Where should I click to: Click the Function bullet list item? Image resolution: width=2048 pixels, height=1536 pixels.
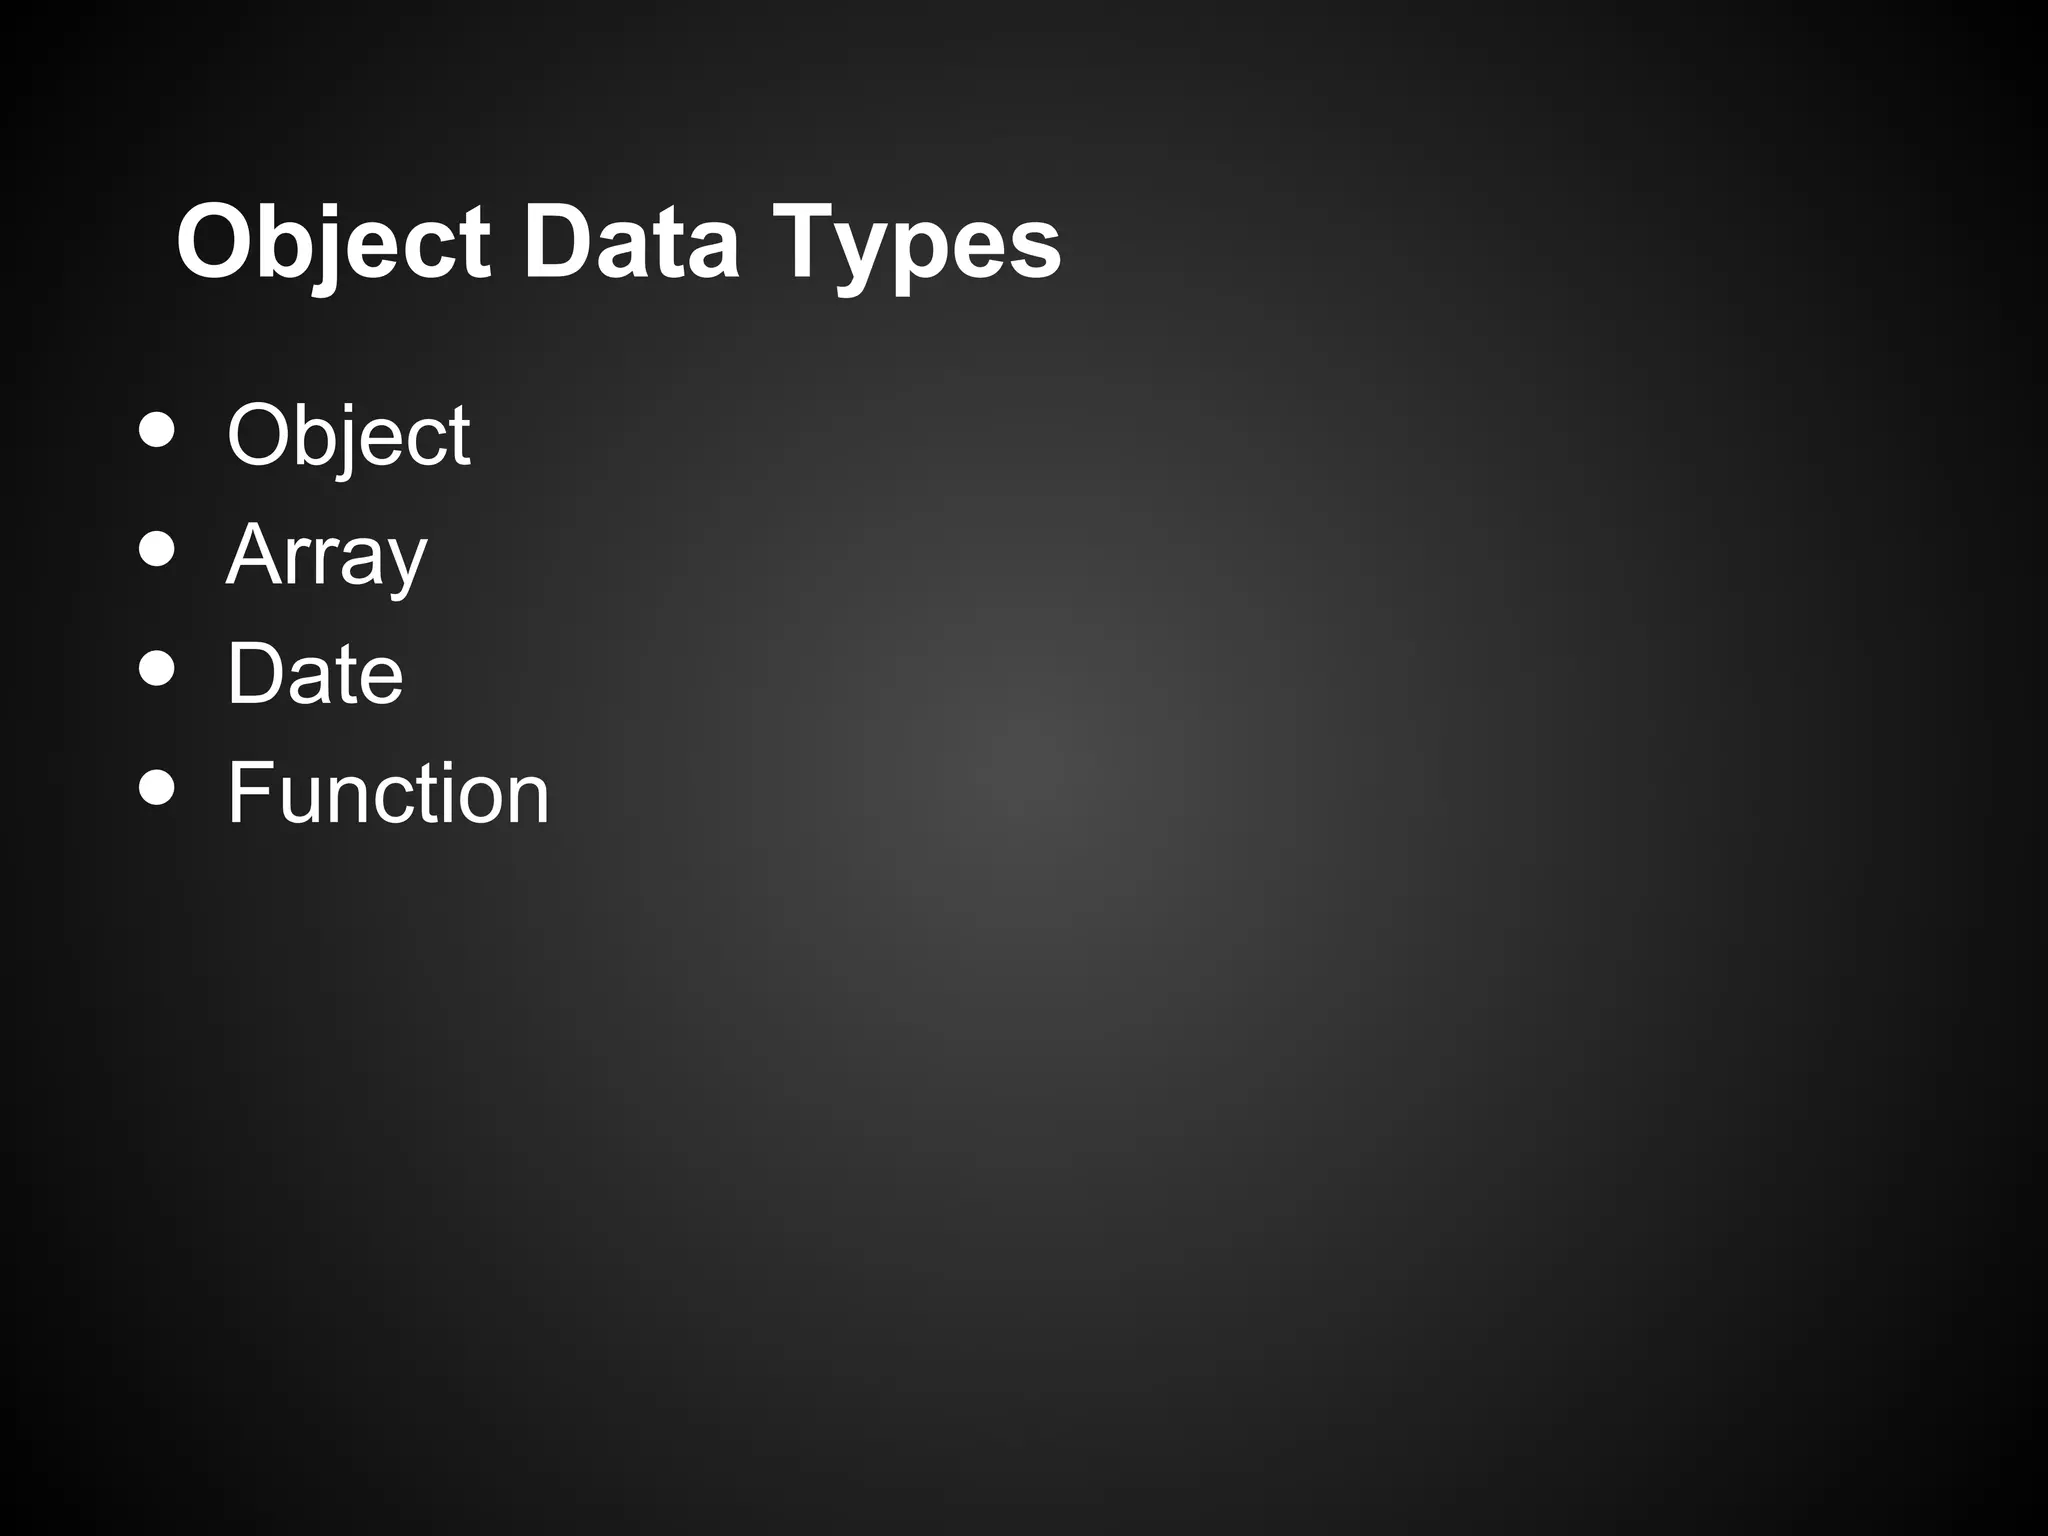pos(388,793)
